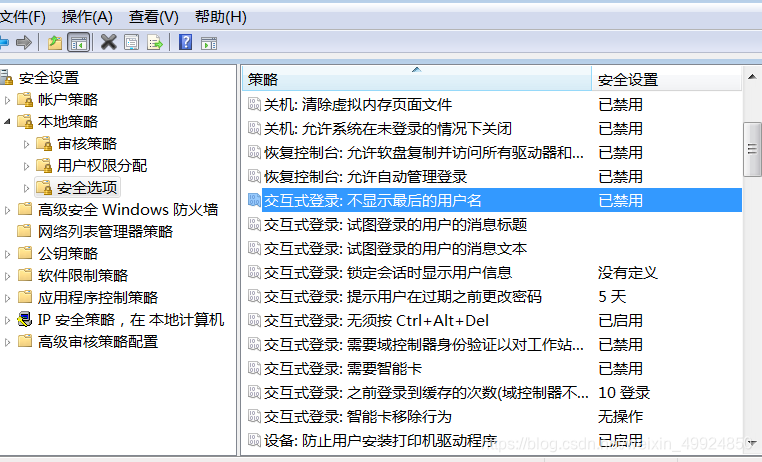The image size is (762, 462).
Task: Click the policy list scroll up arrow
Action: (x=752, y=77)
